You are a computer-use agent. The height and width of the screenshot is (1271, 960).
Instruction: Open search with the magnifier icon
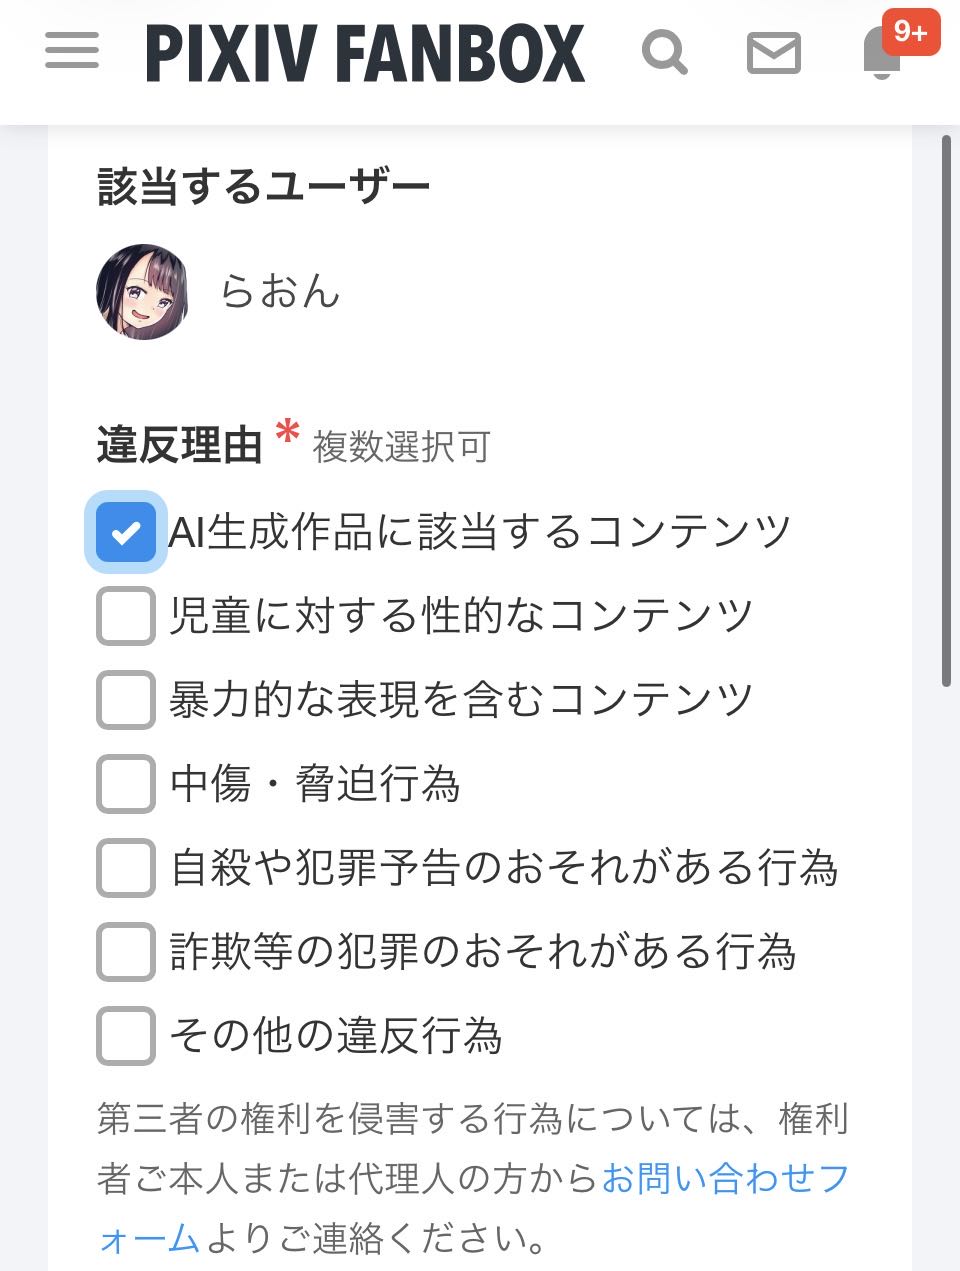click(x=664, y=52)
